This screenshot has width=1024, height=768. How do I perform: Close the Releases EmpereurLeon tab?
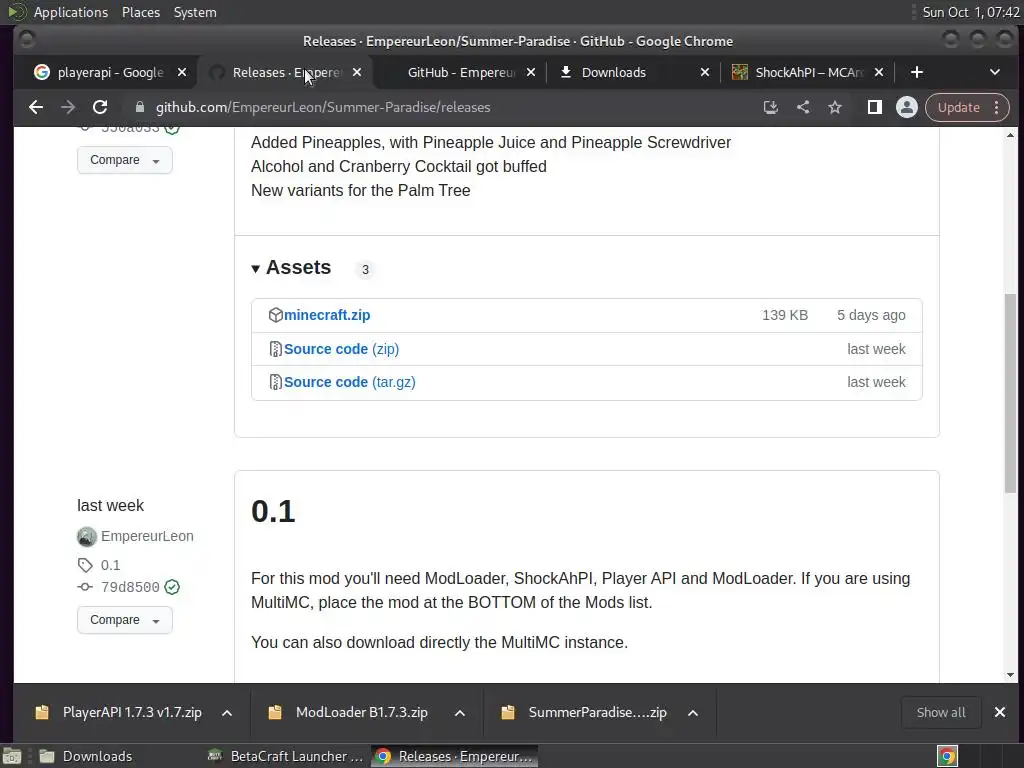click(357, 72)
